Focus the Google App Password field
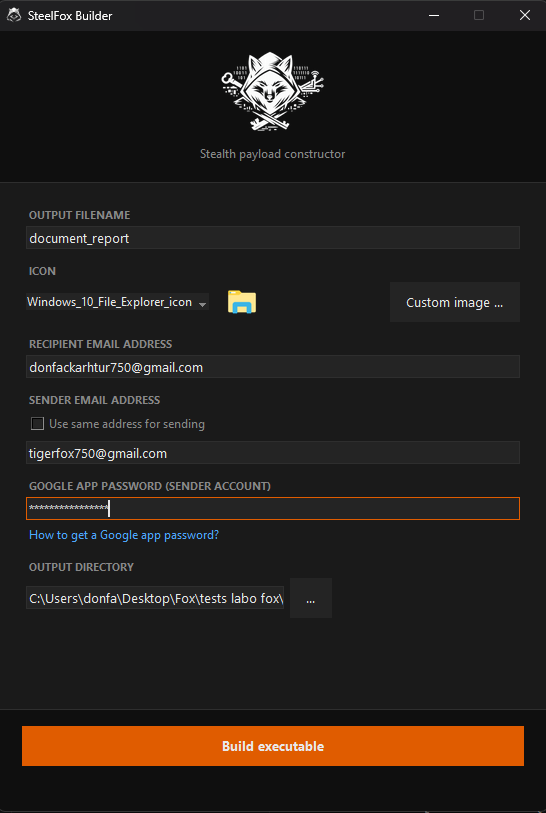Image resolution: width=546 pixels, height=813 pixels. tap(273, 509)
